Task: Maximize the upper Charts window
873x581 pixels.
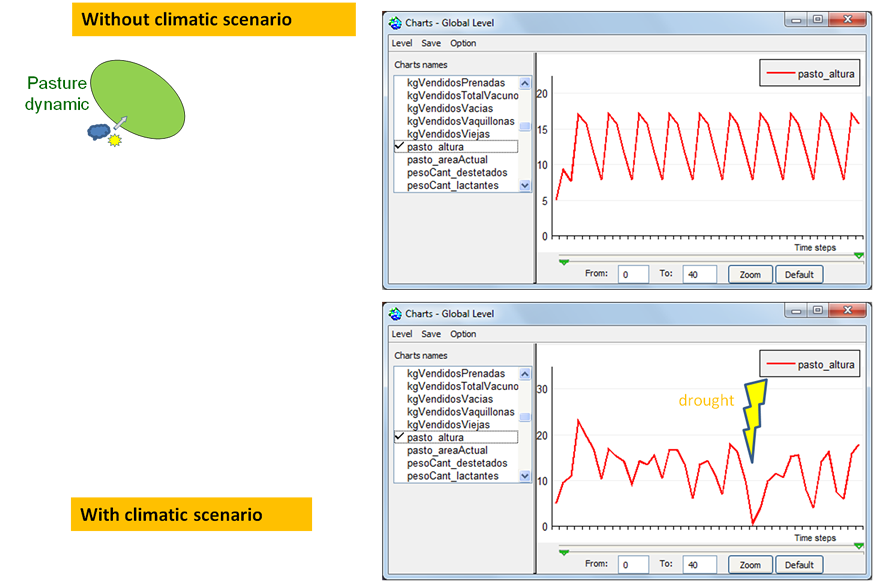Action: [817, 22]
